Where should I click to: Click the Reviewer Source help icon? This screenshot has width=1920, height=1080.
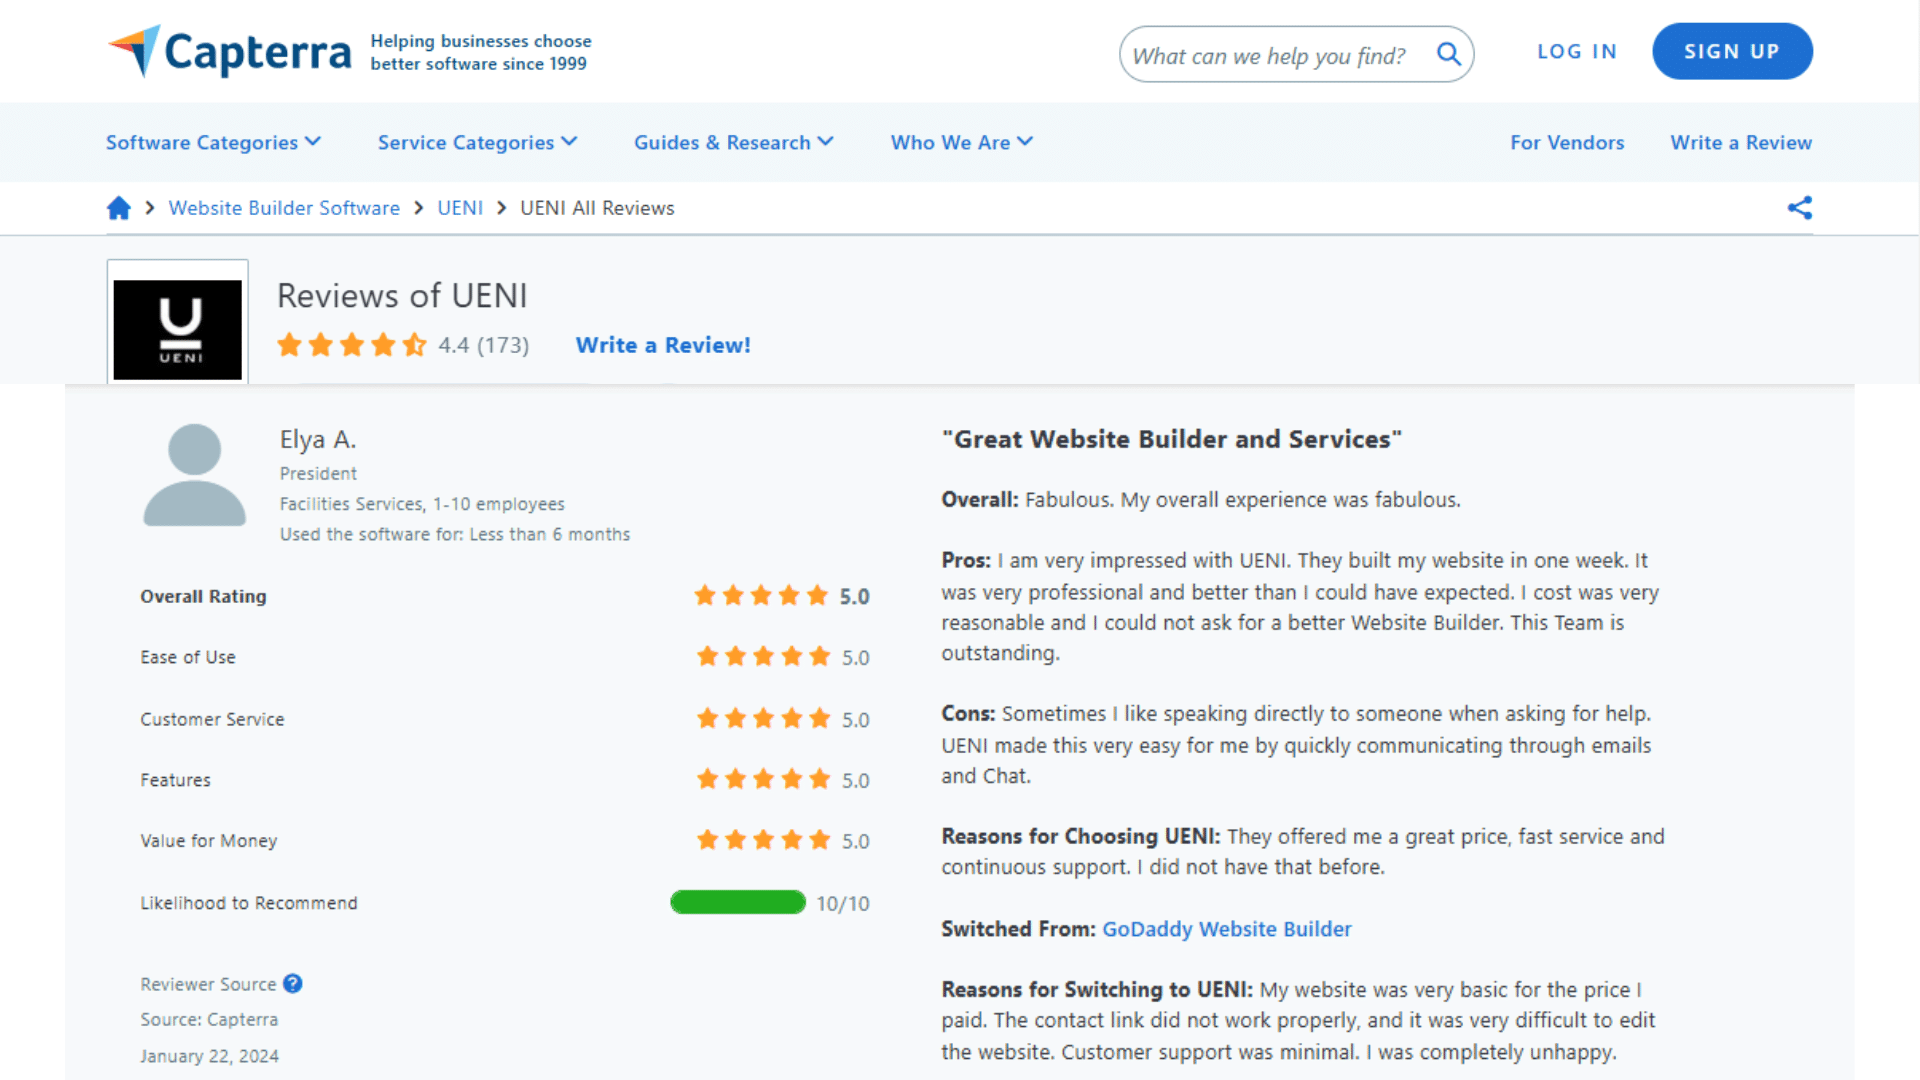point(292,984)
